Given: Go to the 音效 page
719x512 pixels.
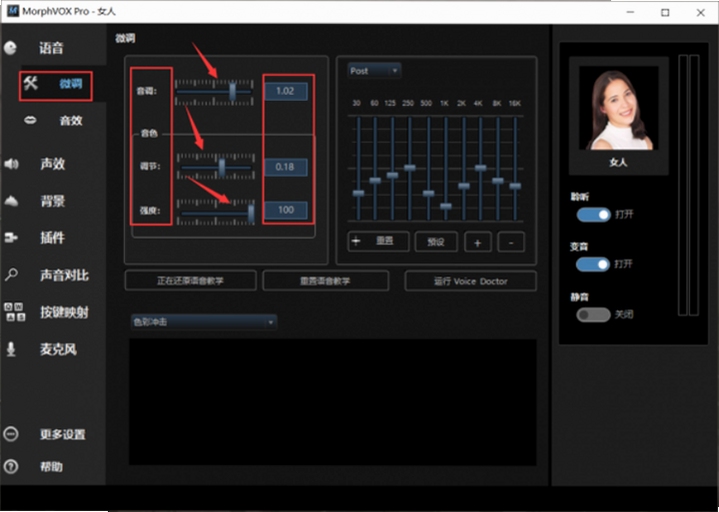Looking at the screenshot, I should tap(71, 121).
